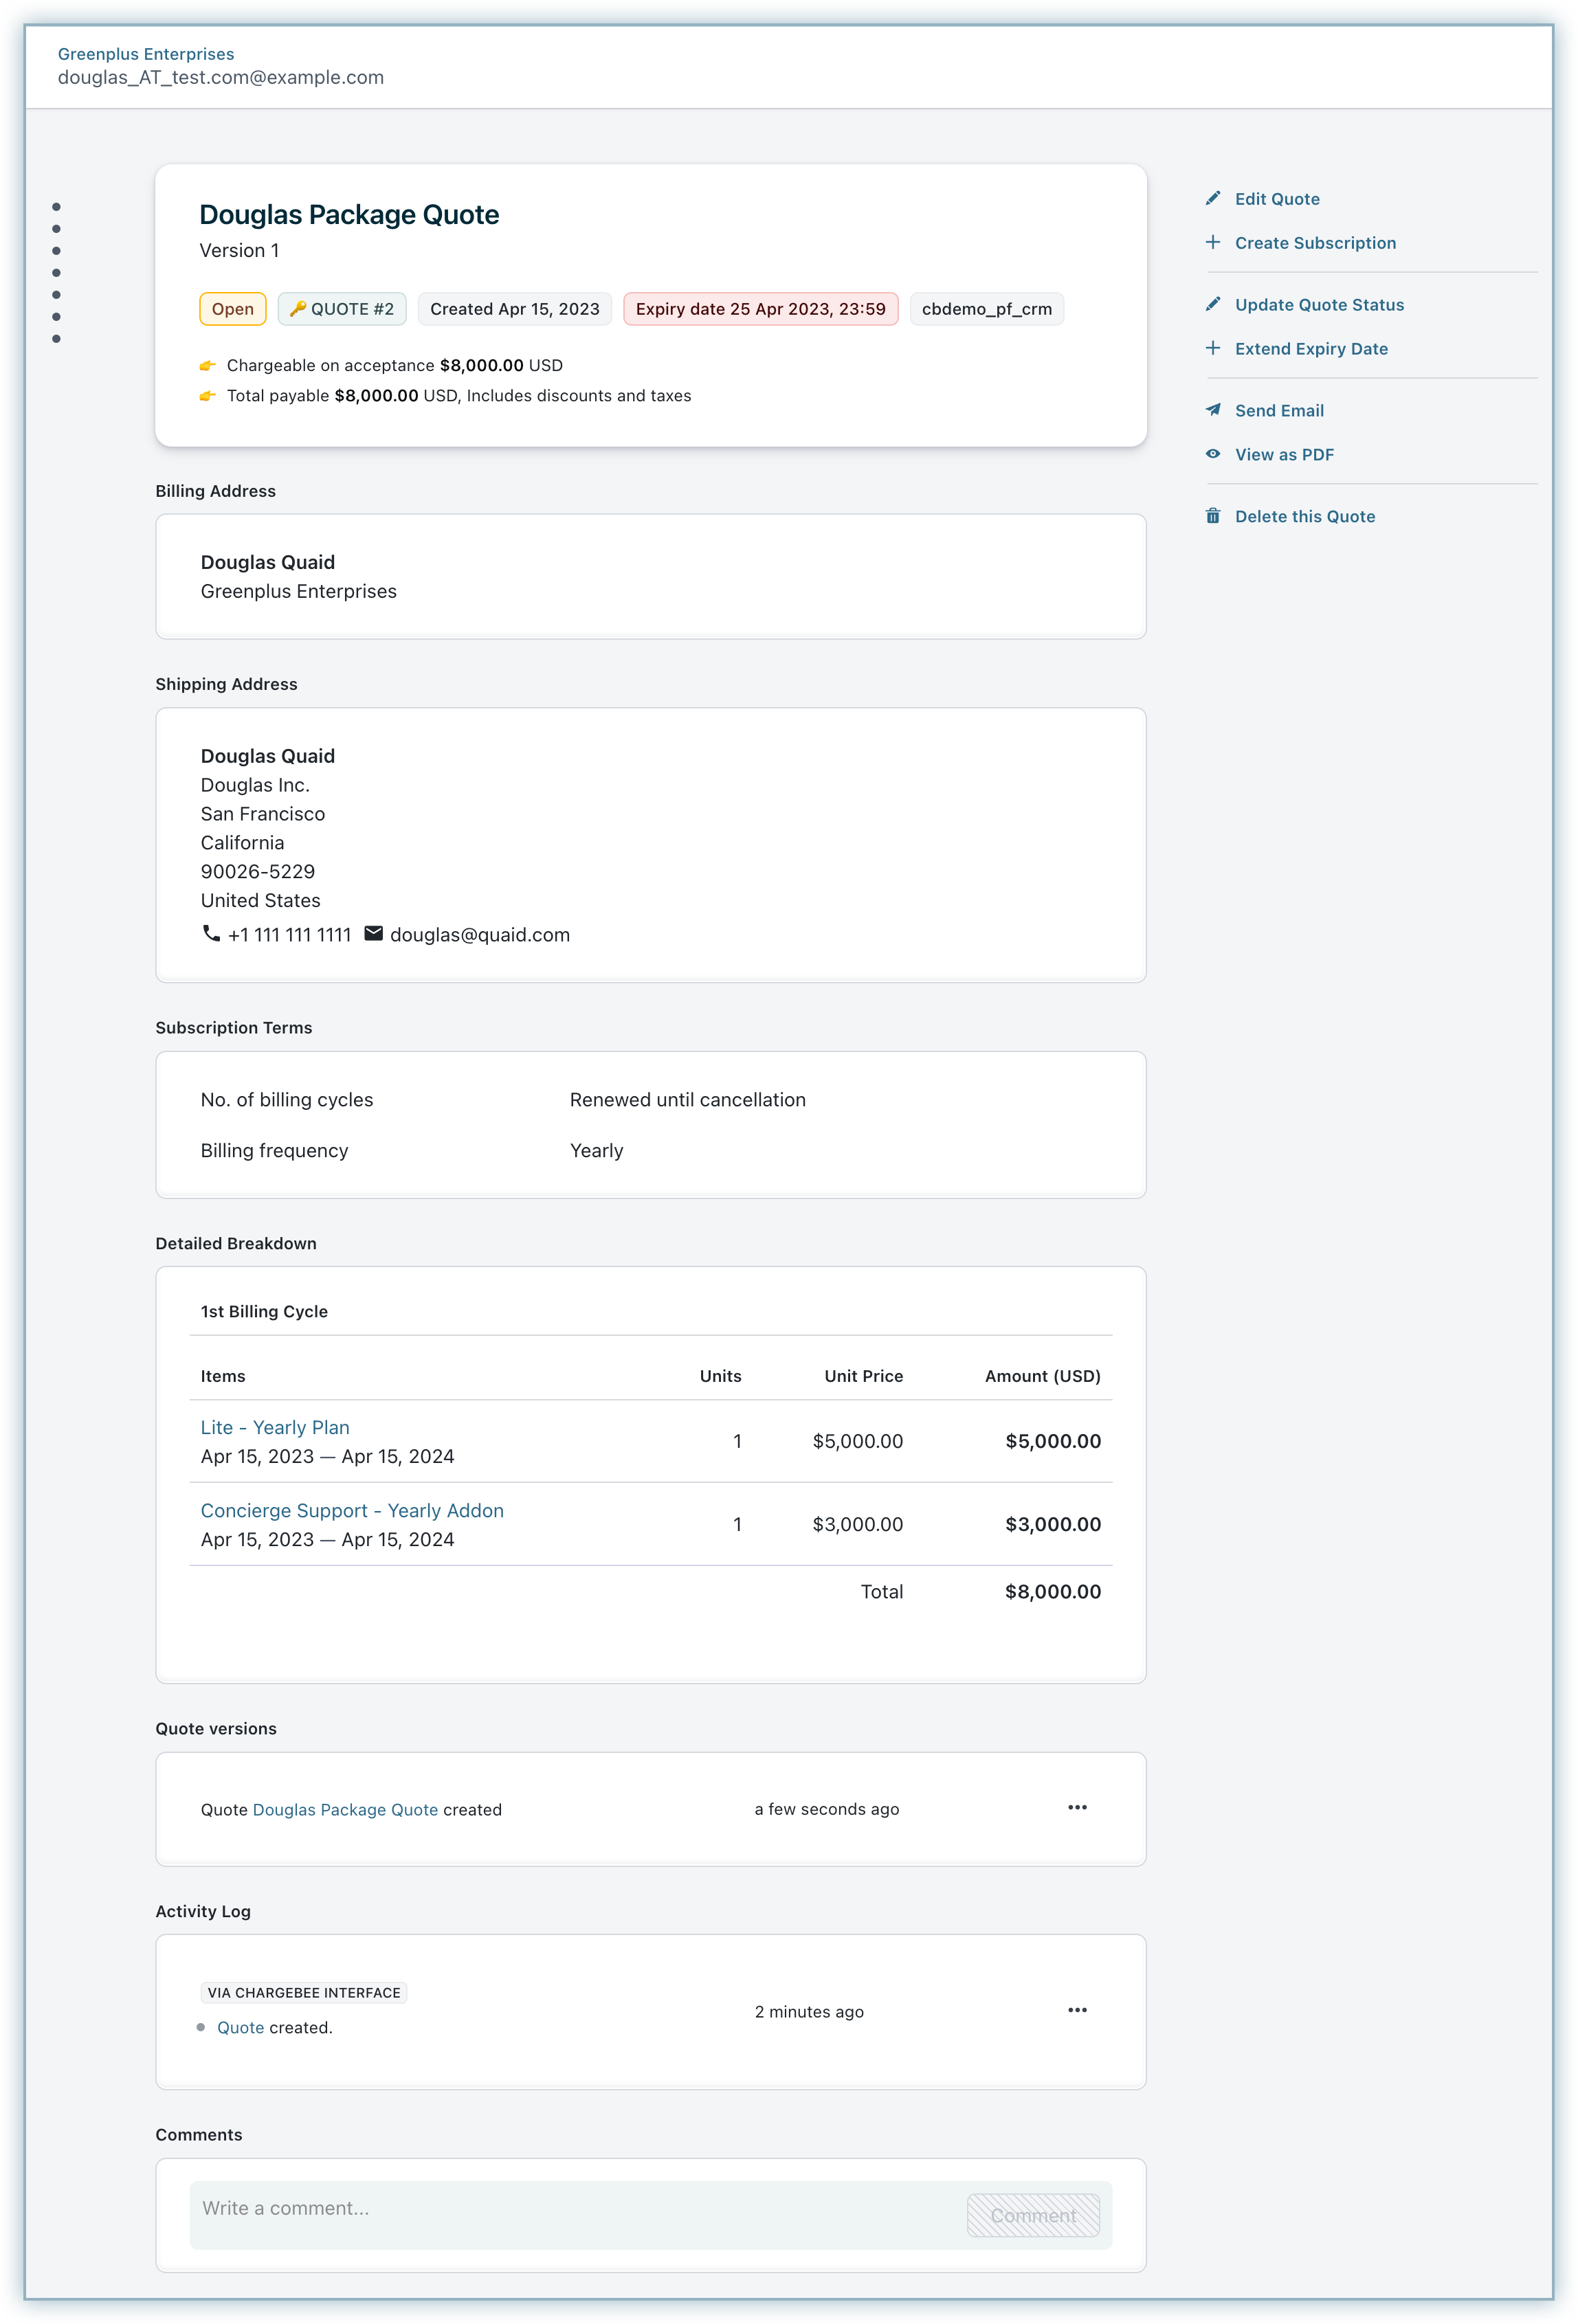This screenshot has width=1578, height=2324.
Task: Open the Quote versions row three-dot menu
Action: [x=1077, y=1808]
